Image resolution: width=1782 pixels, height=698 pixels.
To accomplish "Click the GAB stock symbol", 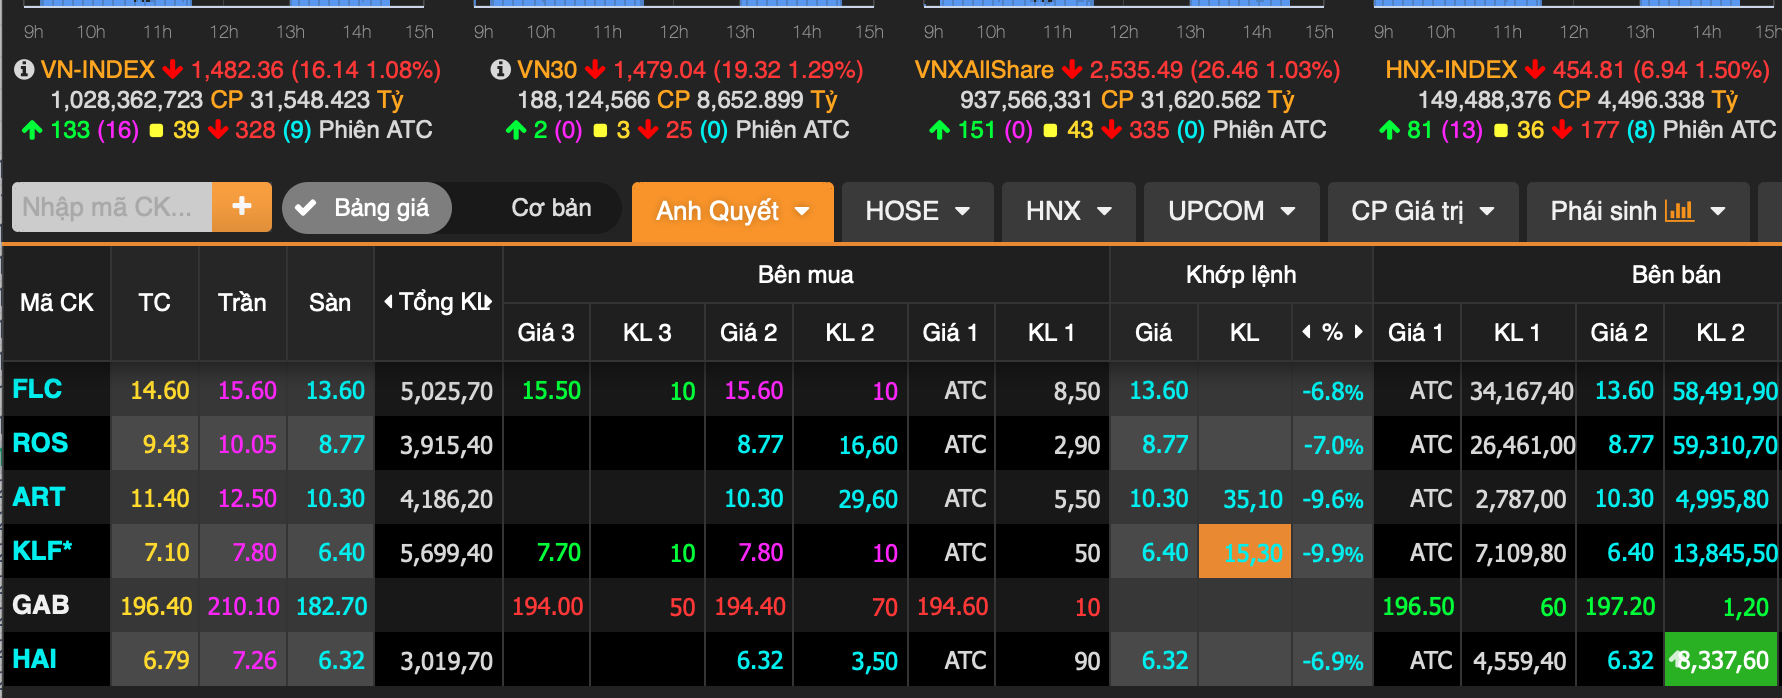I will coord(41,605).
